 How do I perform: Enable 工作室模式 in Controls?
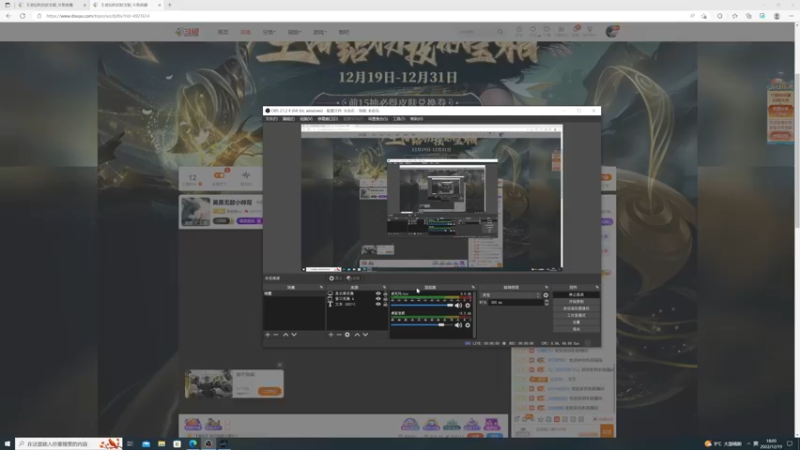(x=576, y=315)
